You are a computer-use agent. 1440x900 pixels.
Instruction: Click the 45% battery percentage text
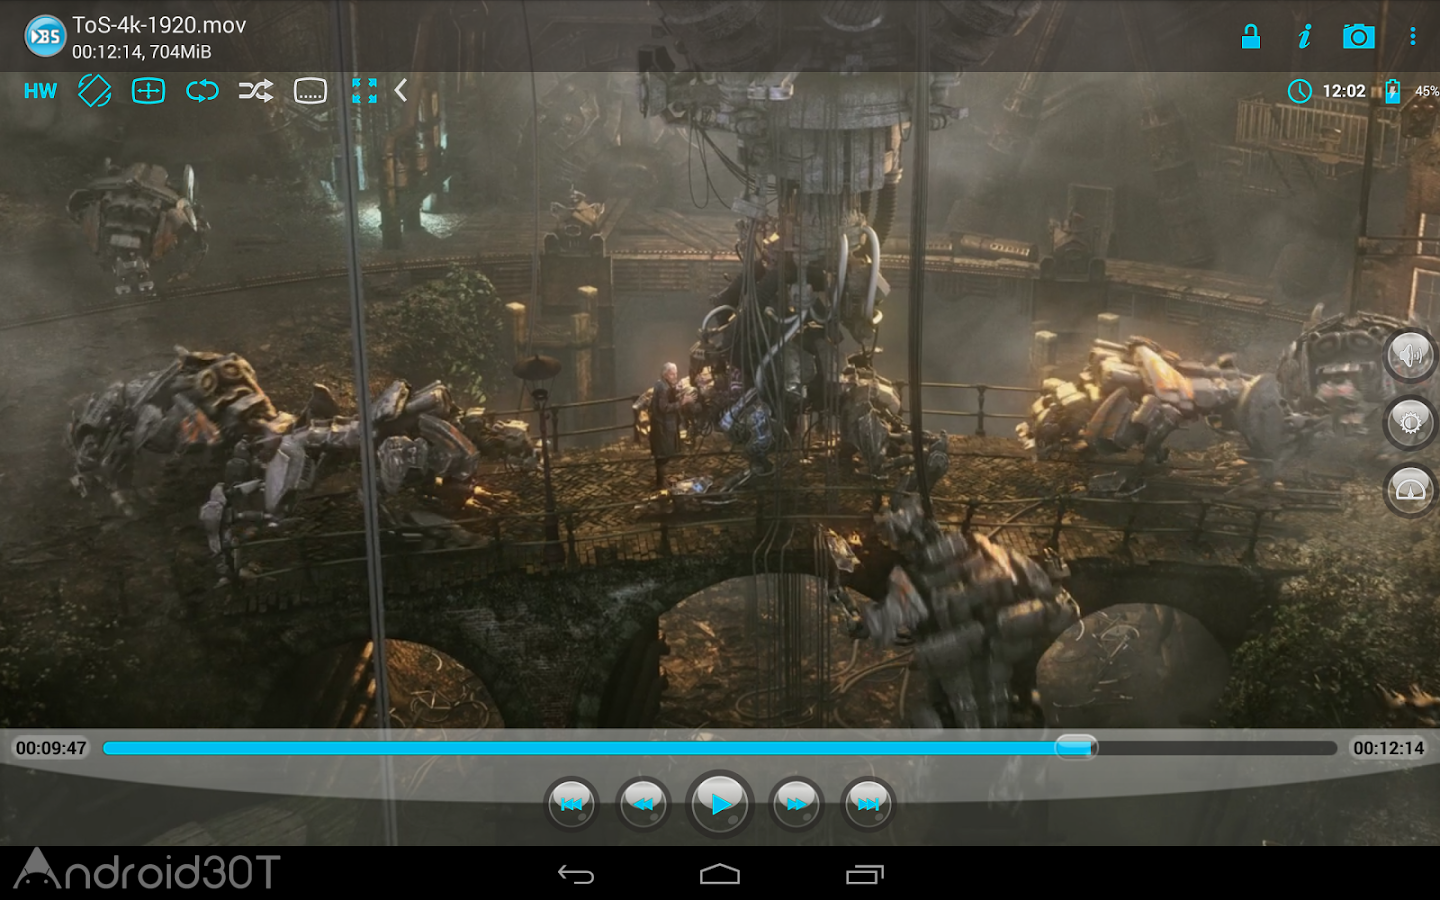coord(1427,91)
